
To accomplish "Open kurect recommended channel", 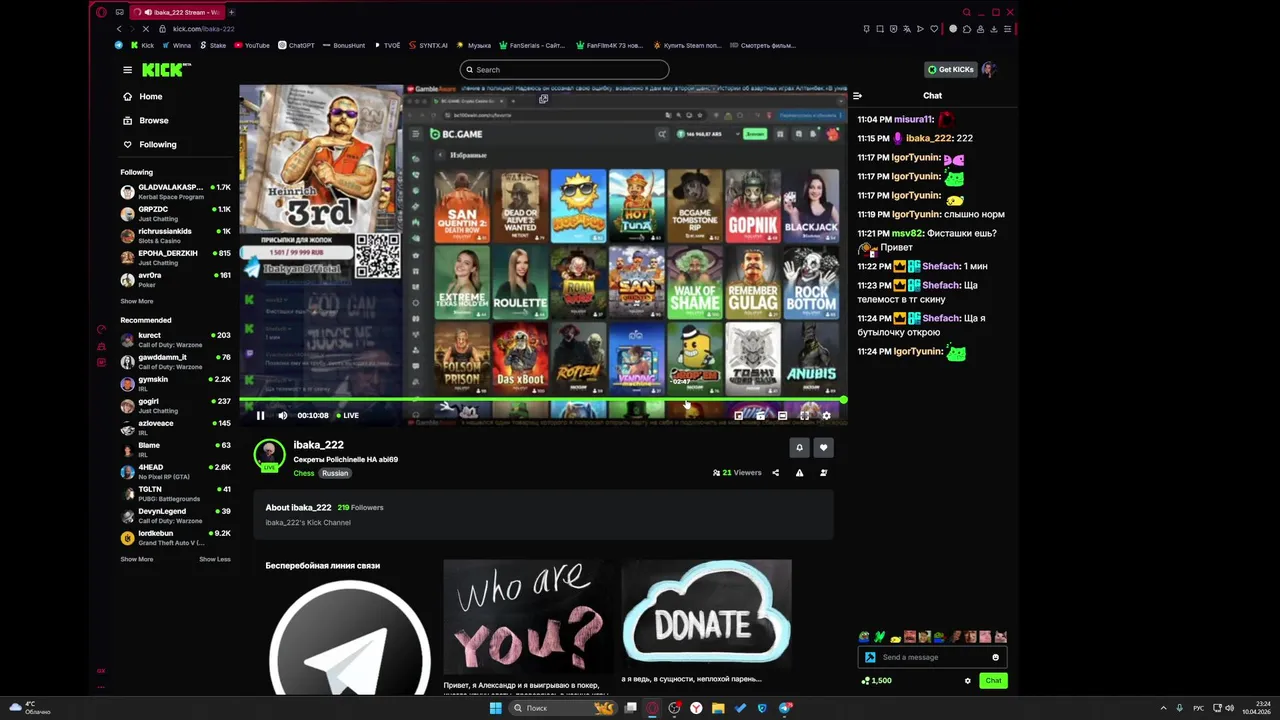I will [x=176, y=340].
